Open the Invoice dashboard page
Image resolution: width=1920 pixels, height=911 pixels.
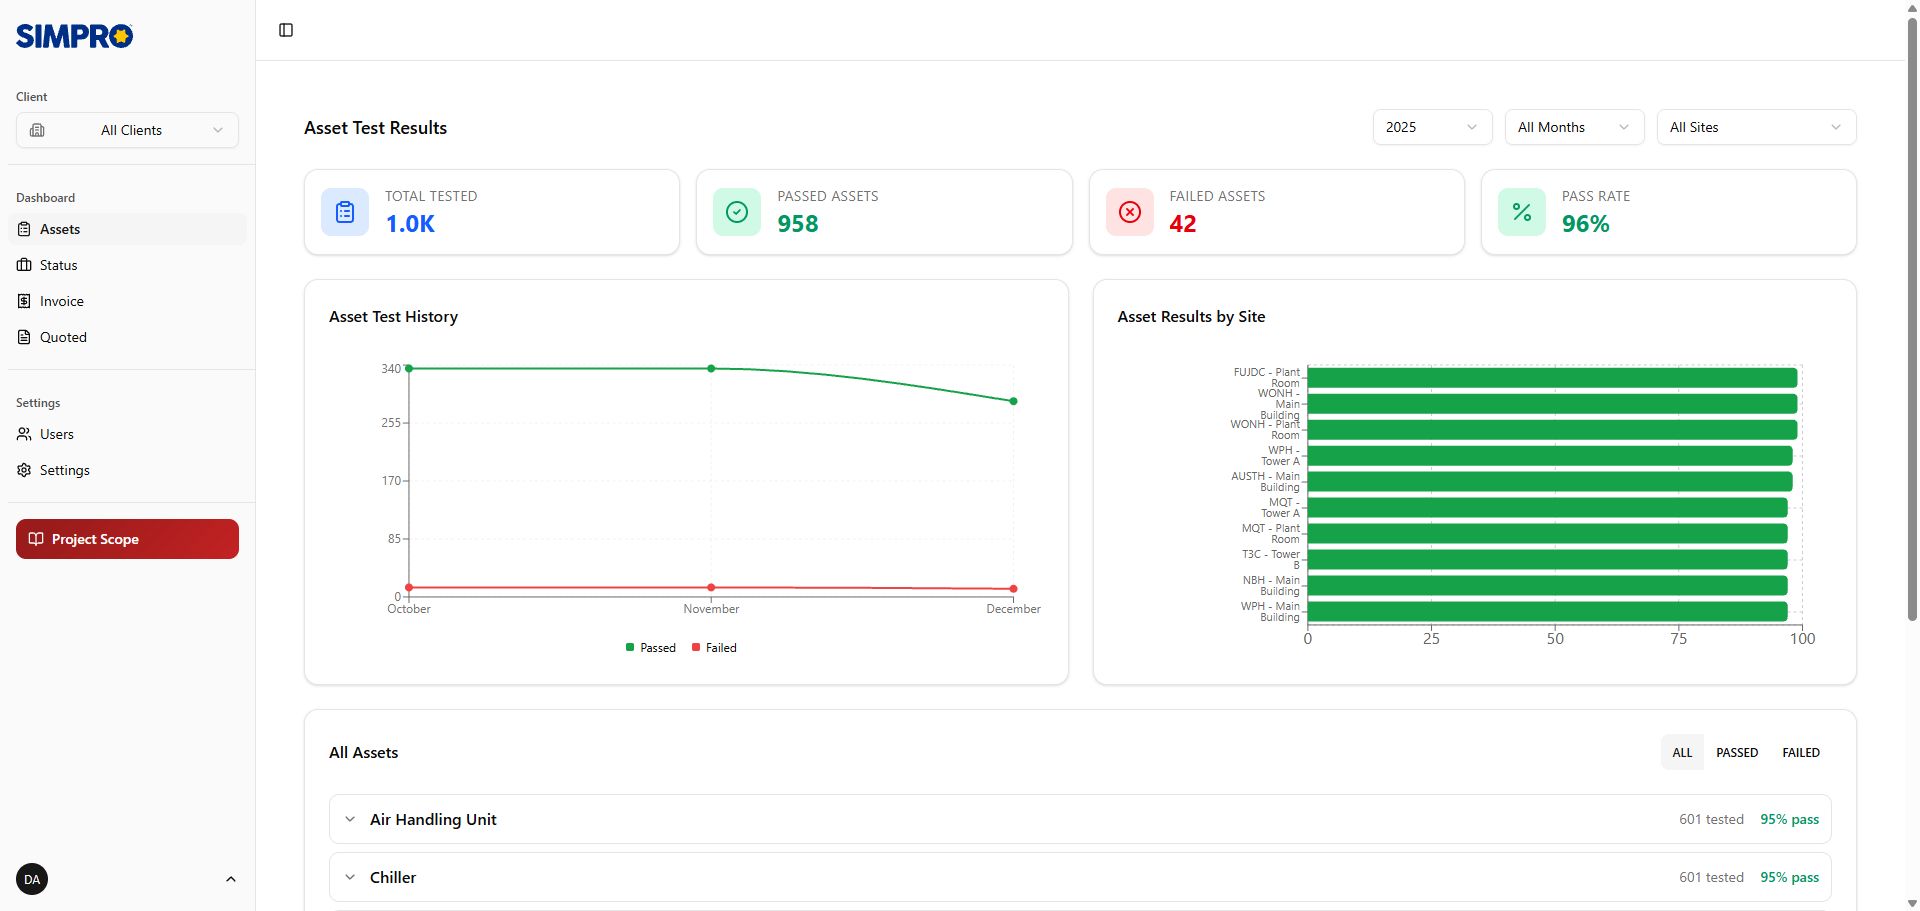pyautogui.click(x=61, y=301)
